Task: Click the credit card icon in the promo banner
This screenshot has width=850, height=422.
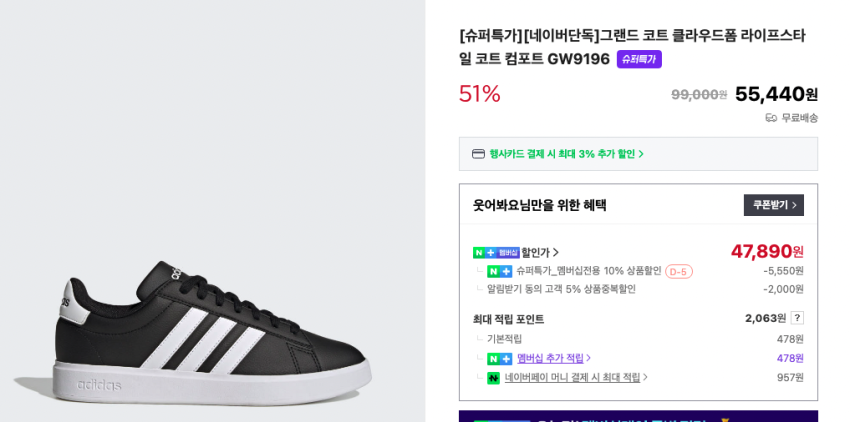Action: [x=478, y=154]
